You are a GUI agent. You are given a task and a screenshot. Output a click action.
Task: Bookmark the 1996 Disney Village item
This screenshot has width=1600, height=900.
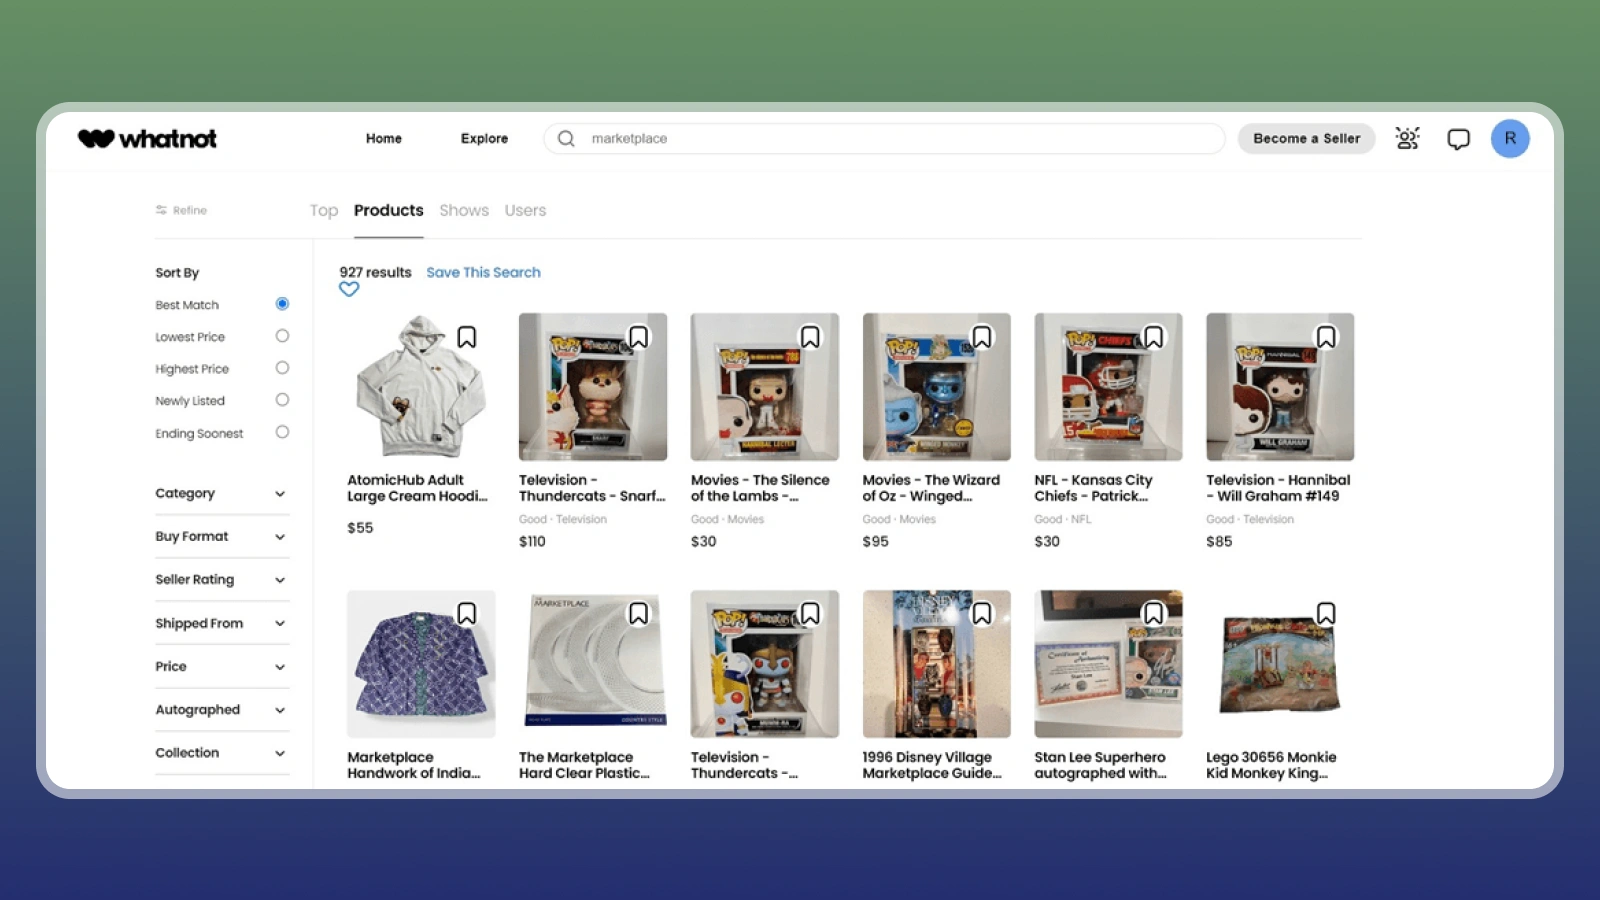tap(982, 613)
